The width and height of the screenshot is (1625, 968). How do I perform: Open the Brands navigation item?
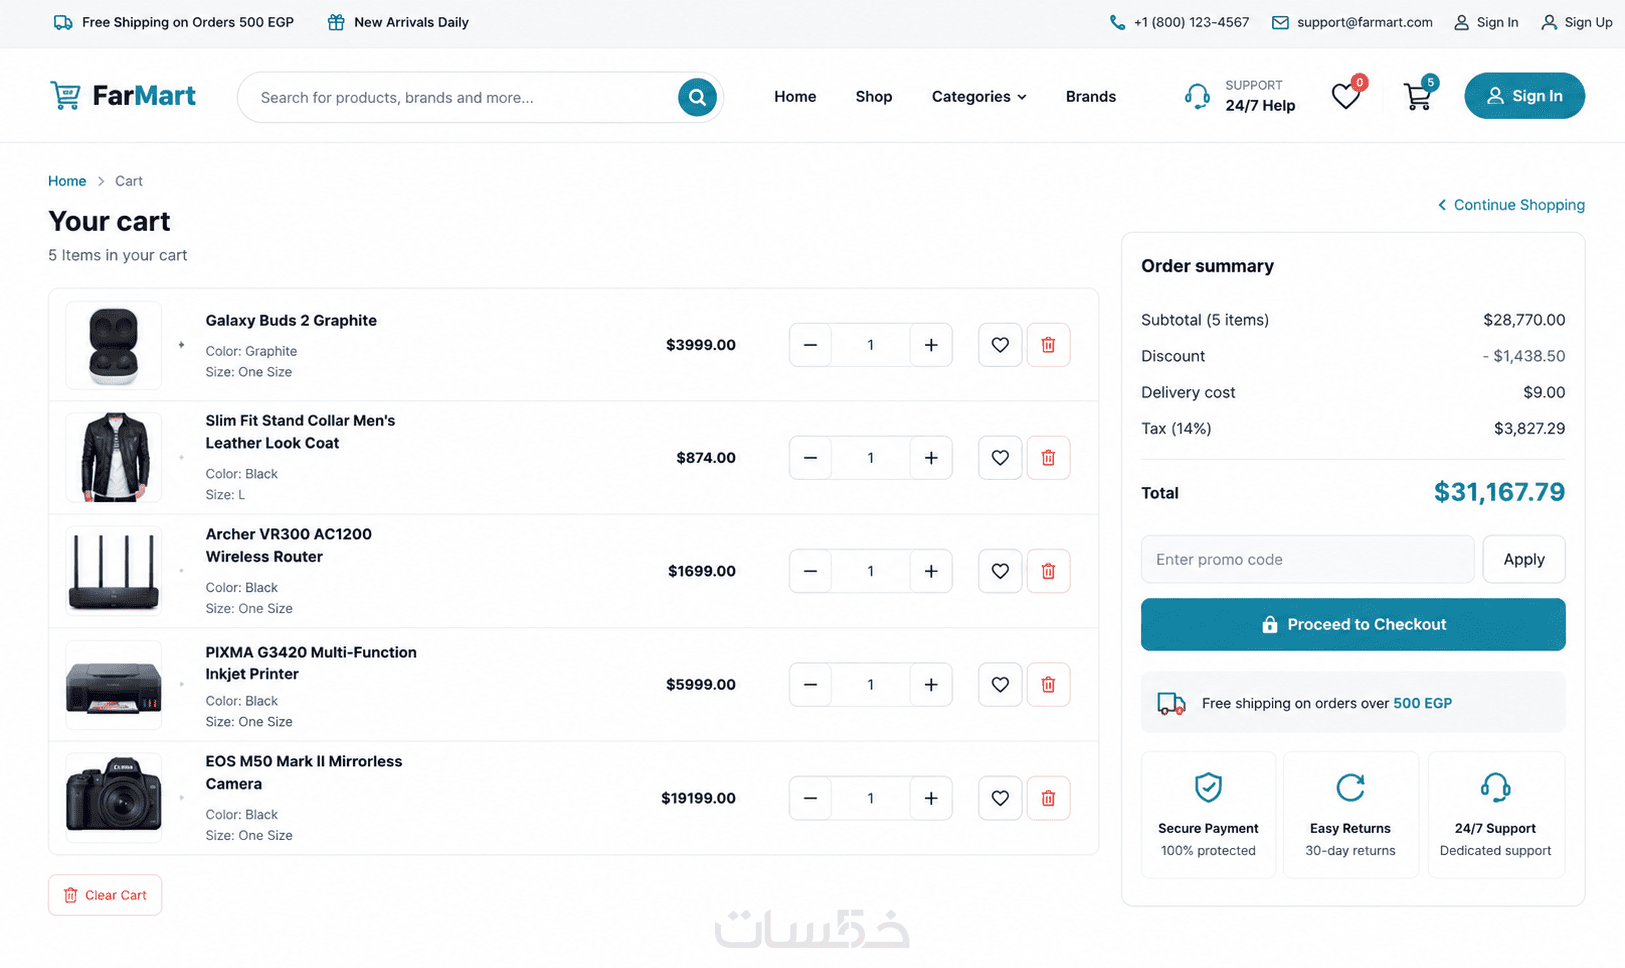click(x=1091, y=97)
